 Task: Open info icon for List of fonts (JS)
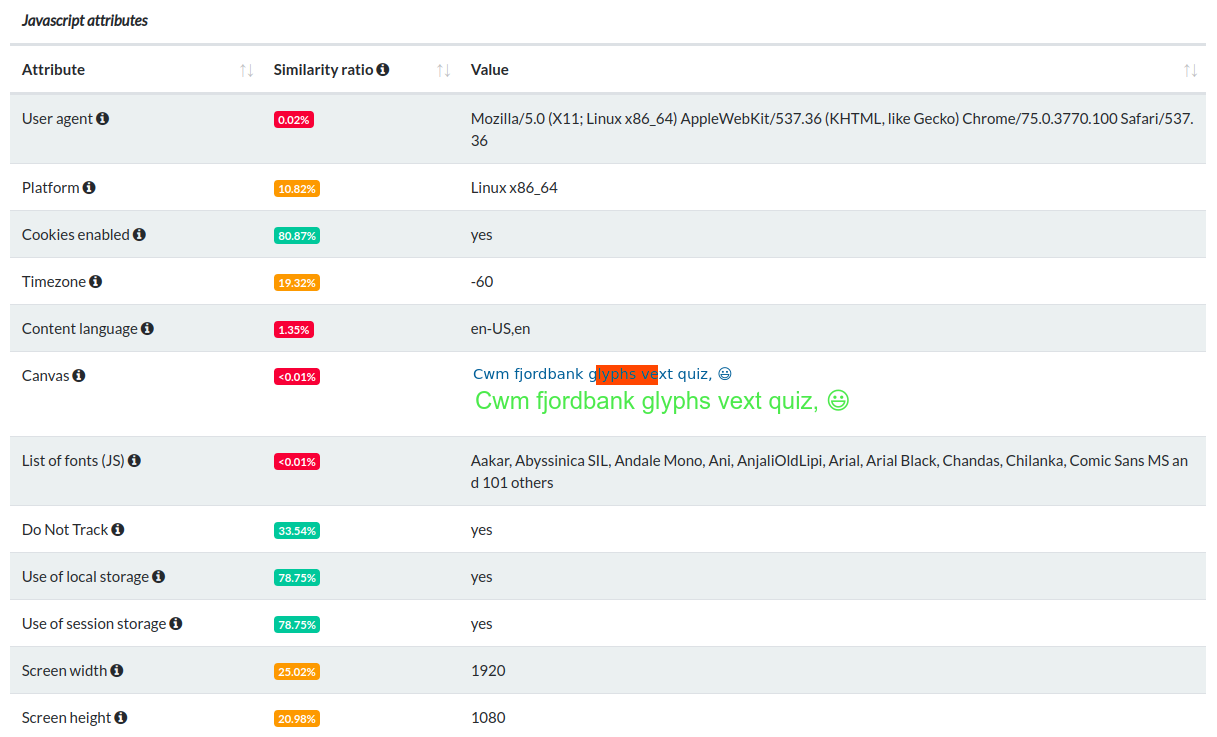[134, 460]
